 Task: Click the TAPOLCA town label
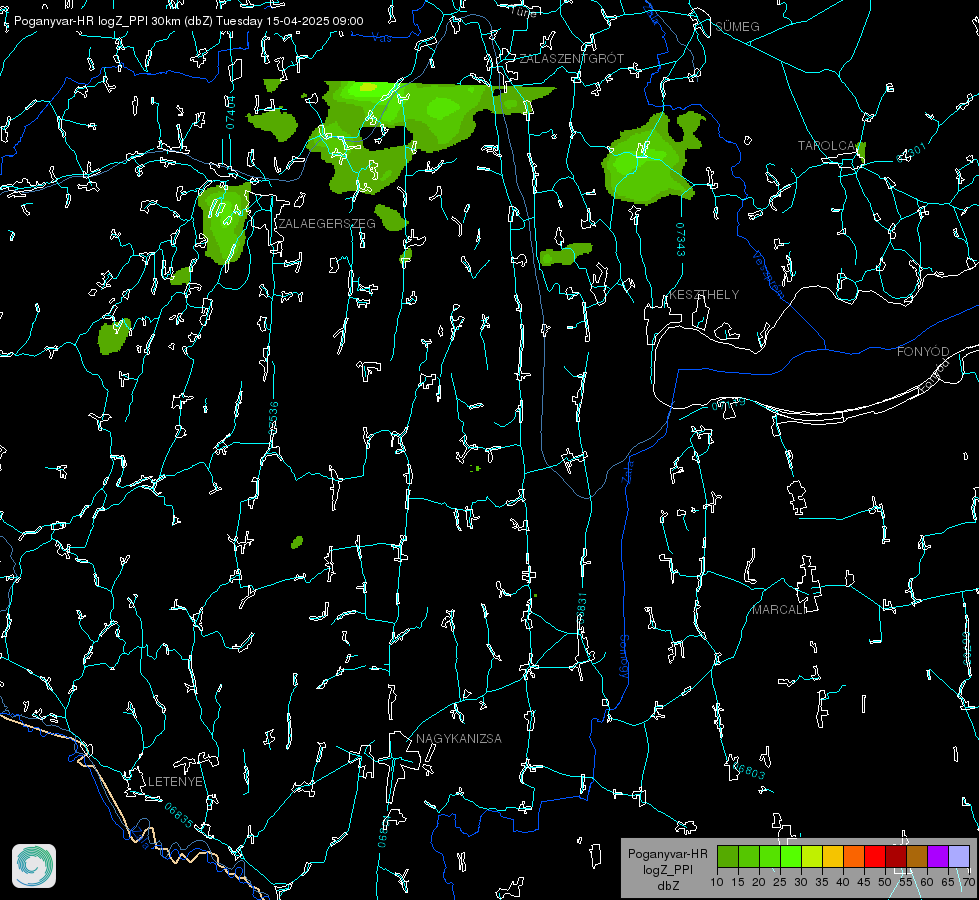coord(827,146)
